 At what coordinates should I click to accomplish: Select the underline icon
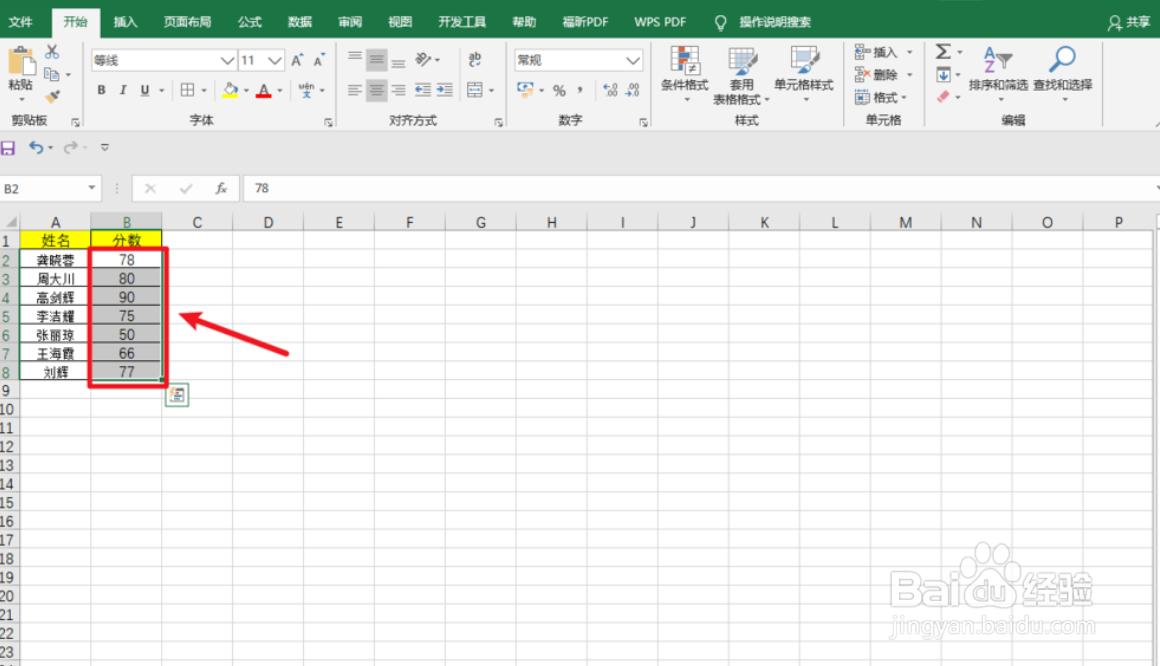coord(144,90)
